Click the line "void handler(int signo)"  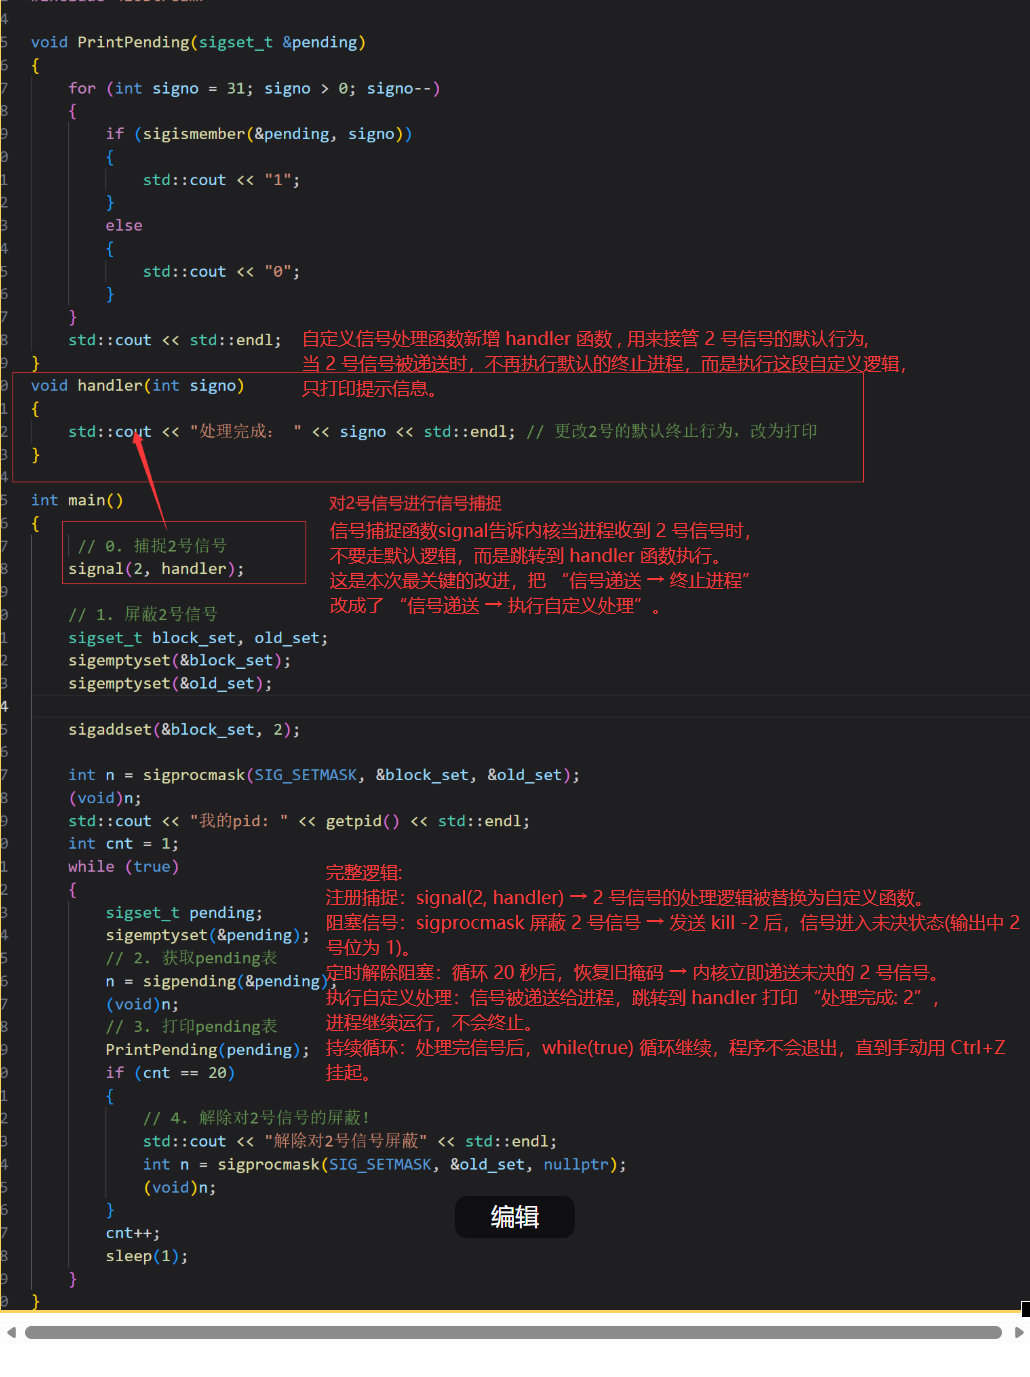click(138, 386)
